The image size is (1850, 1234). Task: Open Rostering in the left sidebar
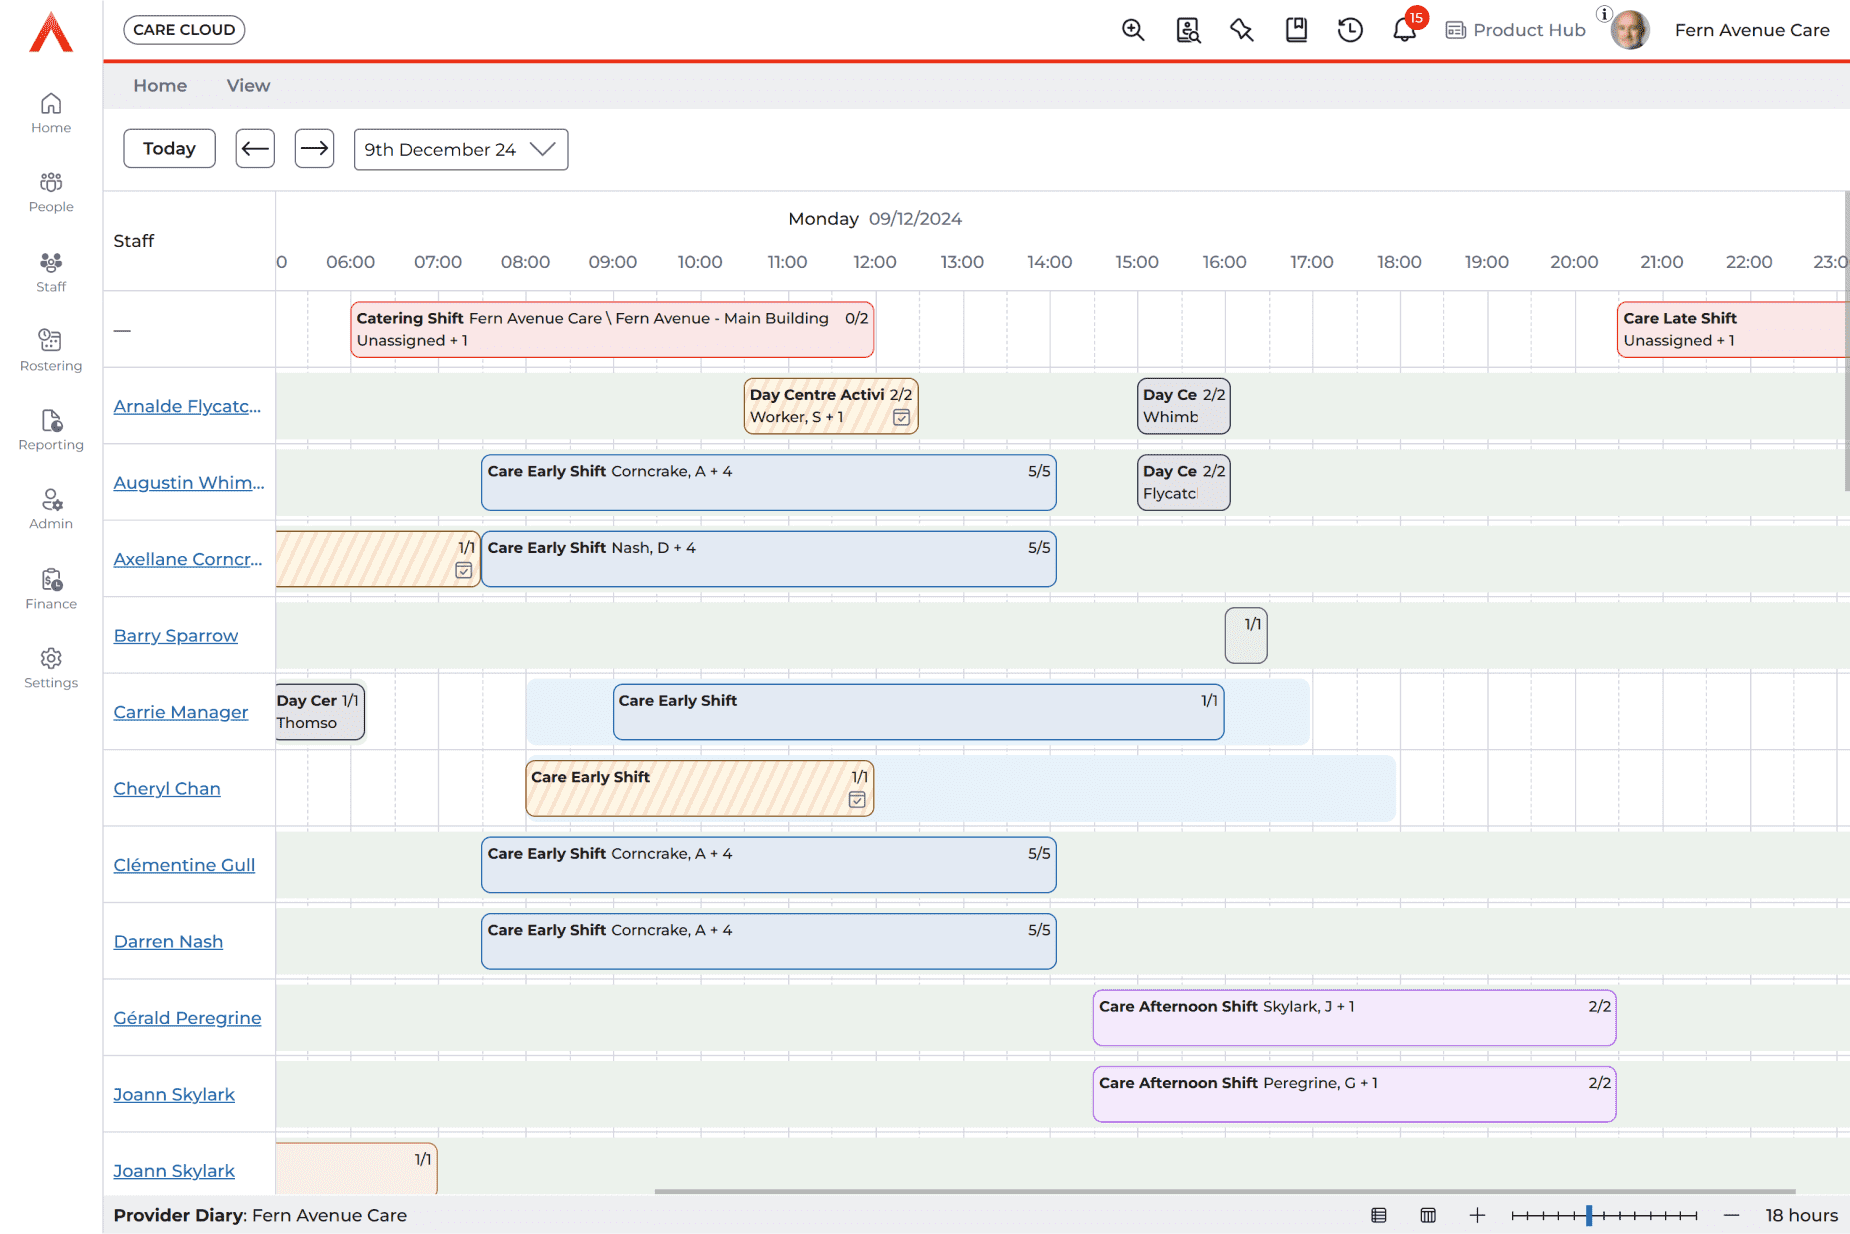coord(51,350)
